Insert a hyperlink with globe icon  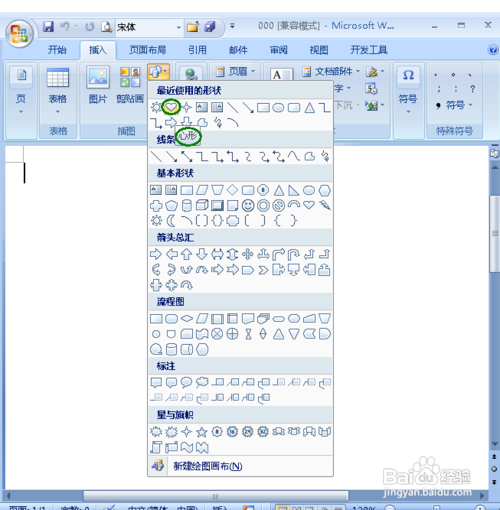191,74
